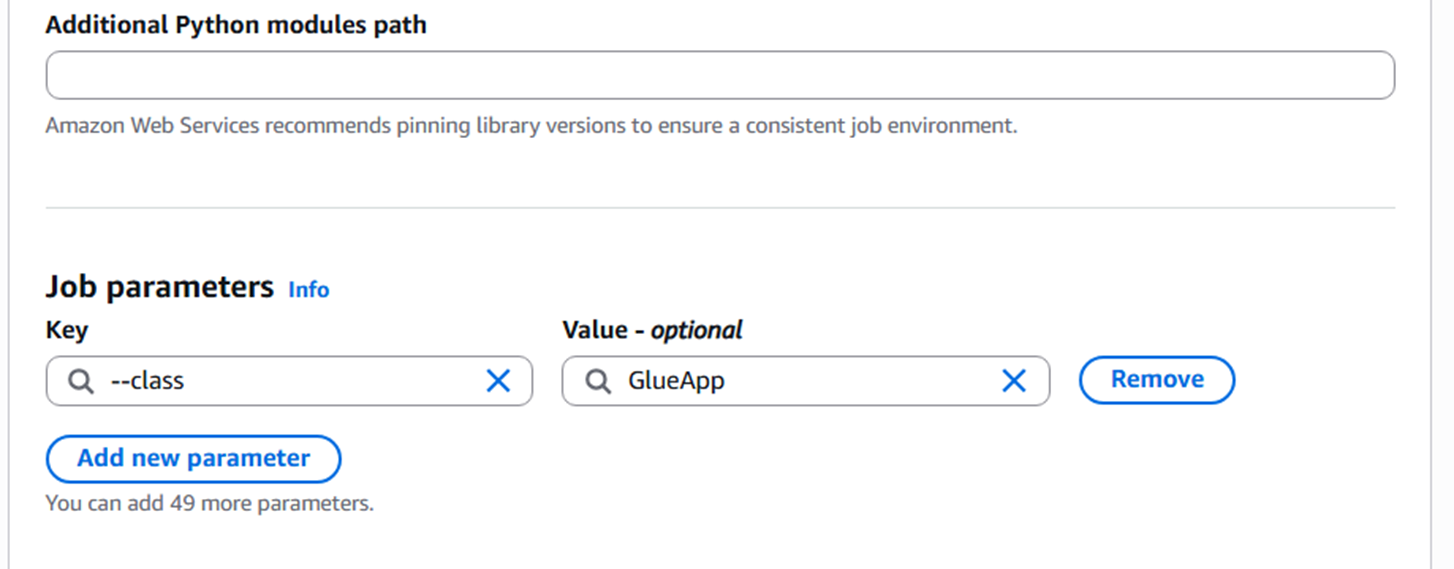The image size is (1454, 569).
Task: Open the Info link beside Job parameters
Action: (x=308, y=290)
